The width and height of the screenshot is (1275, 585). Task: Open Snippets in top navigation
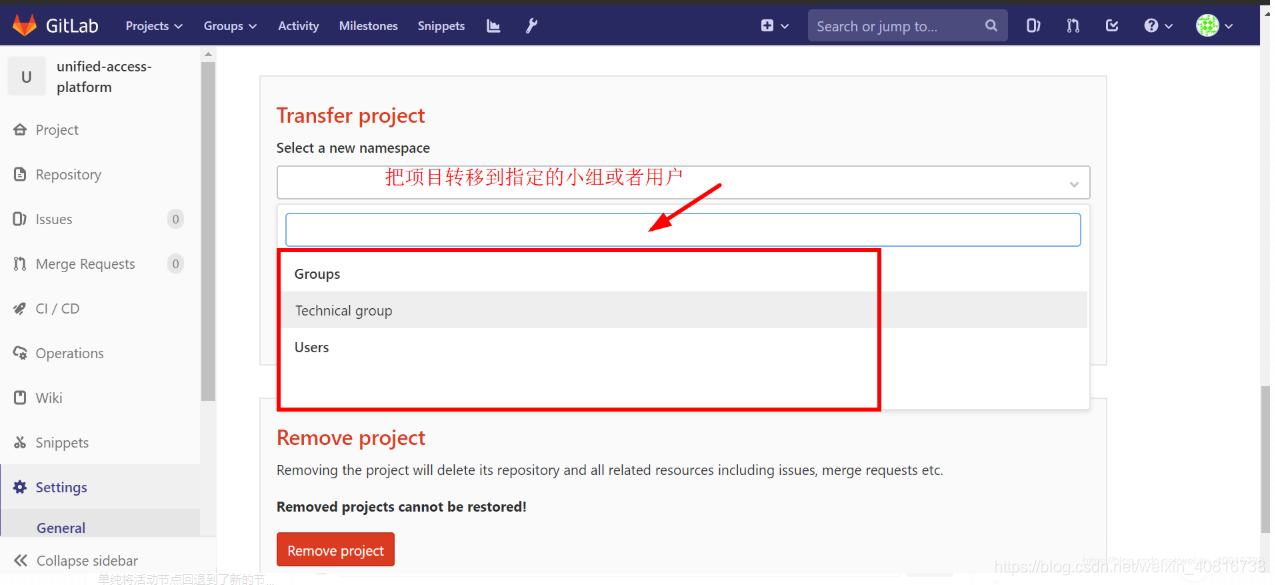tap(441, 26)
